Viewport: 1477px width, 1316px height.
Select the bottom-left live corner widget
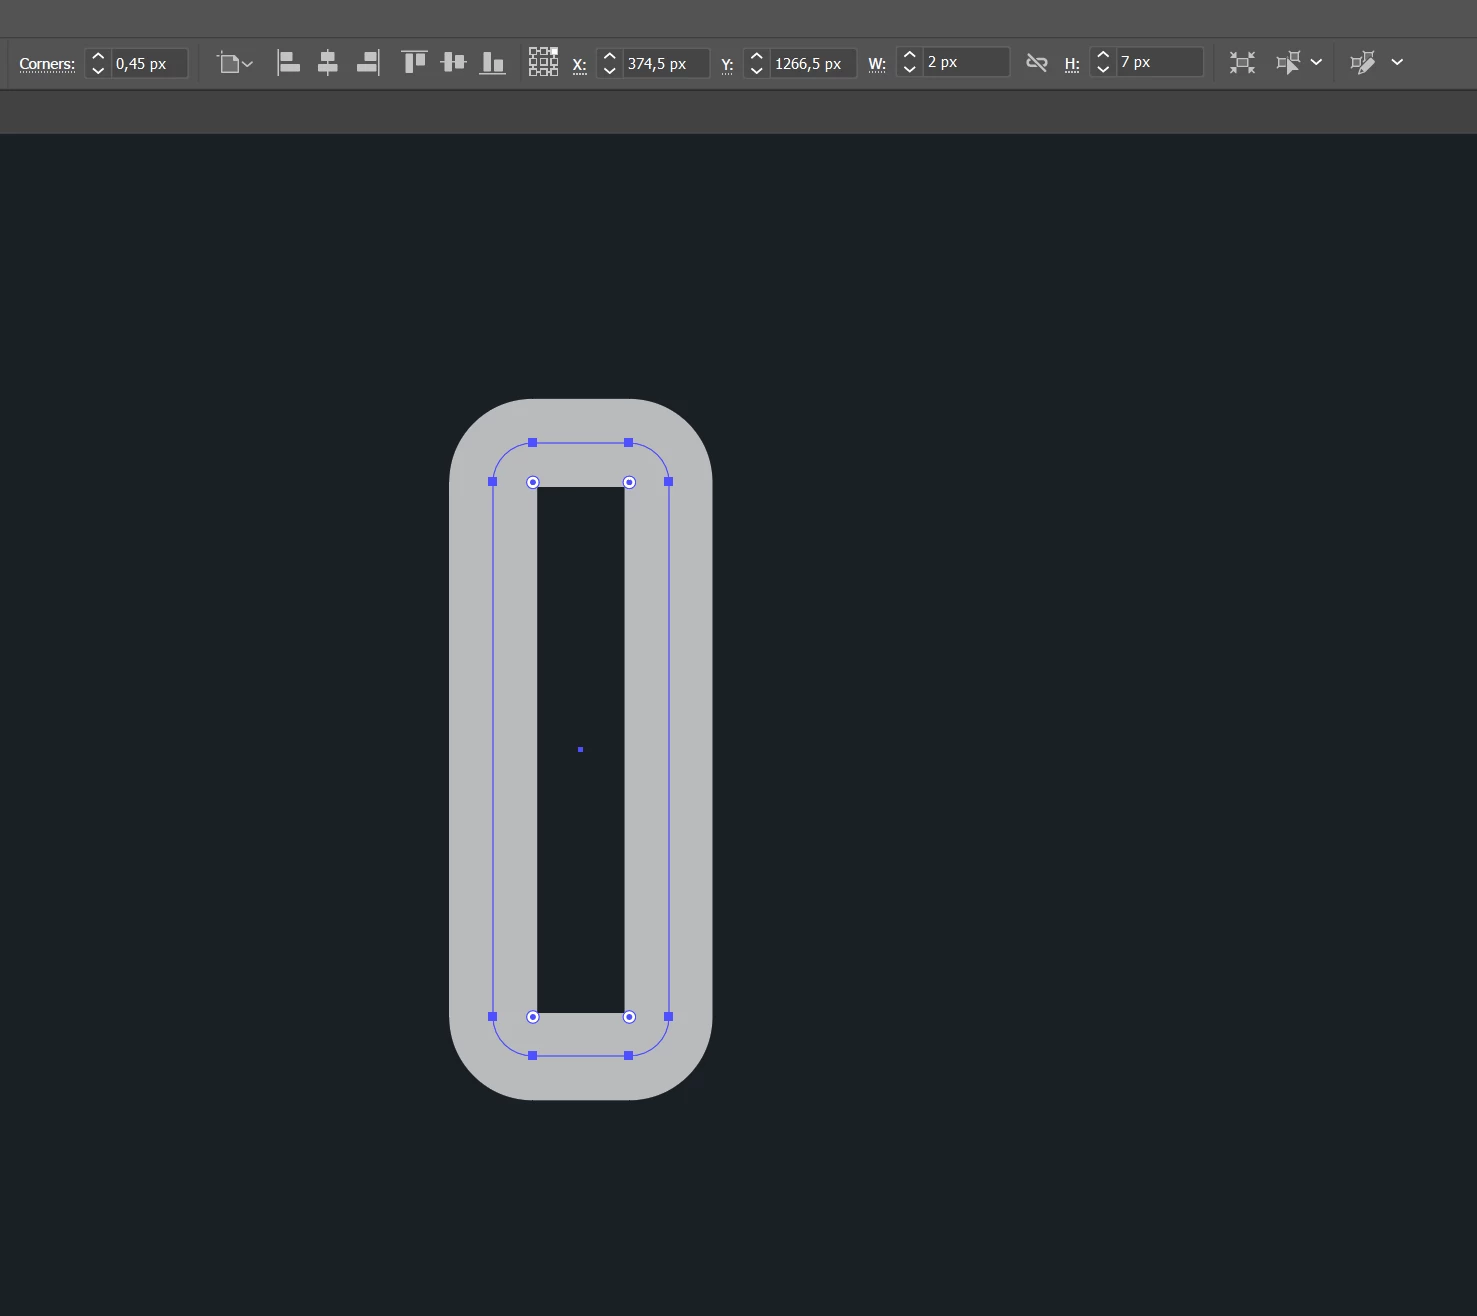(x=533, y=1017)
